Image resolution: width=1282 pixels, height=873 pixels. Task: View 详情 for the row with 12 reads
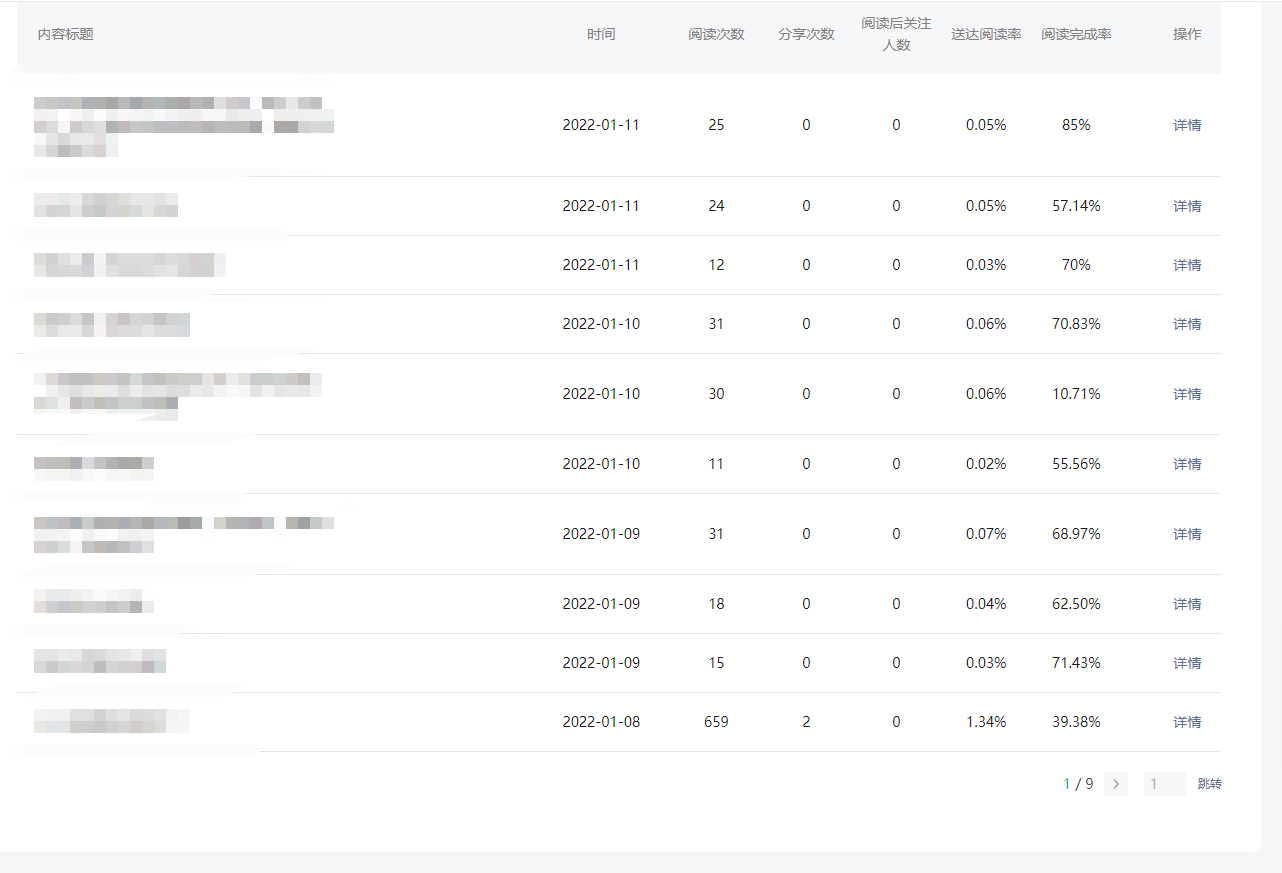1187,265
